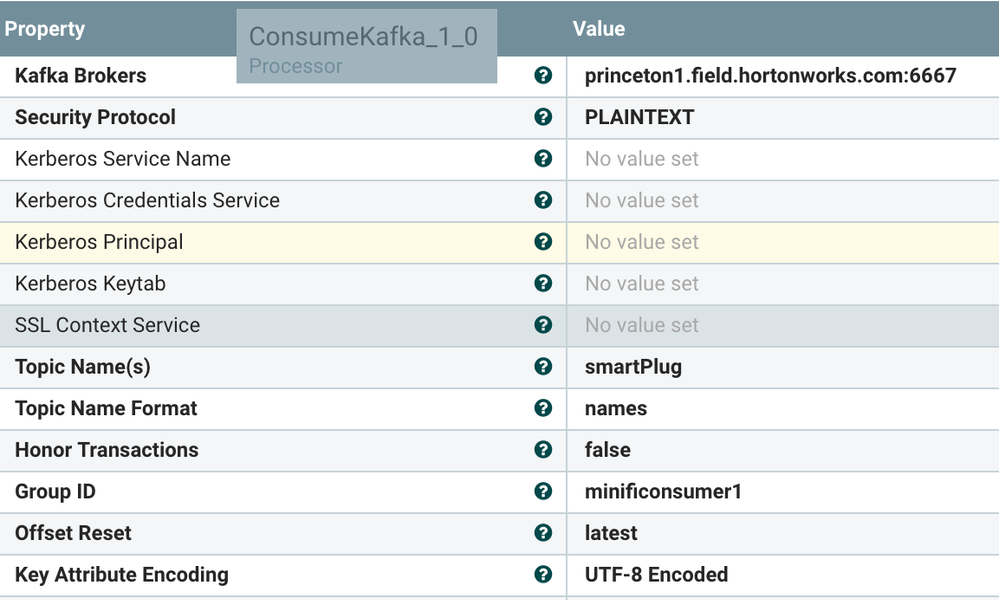This screenshot has height=600, width=999.
Task: Click the Honor Transactions help icon
Action: coord(543,450)
